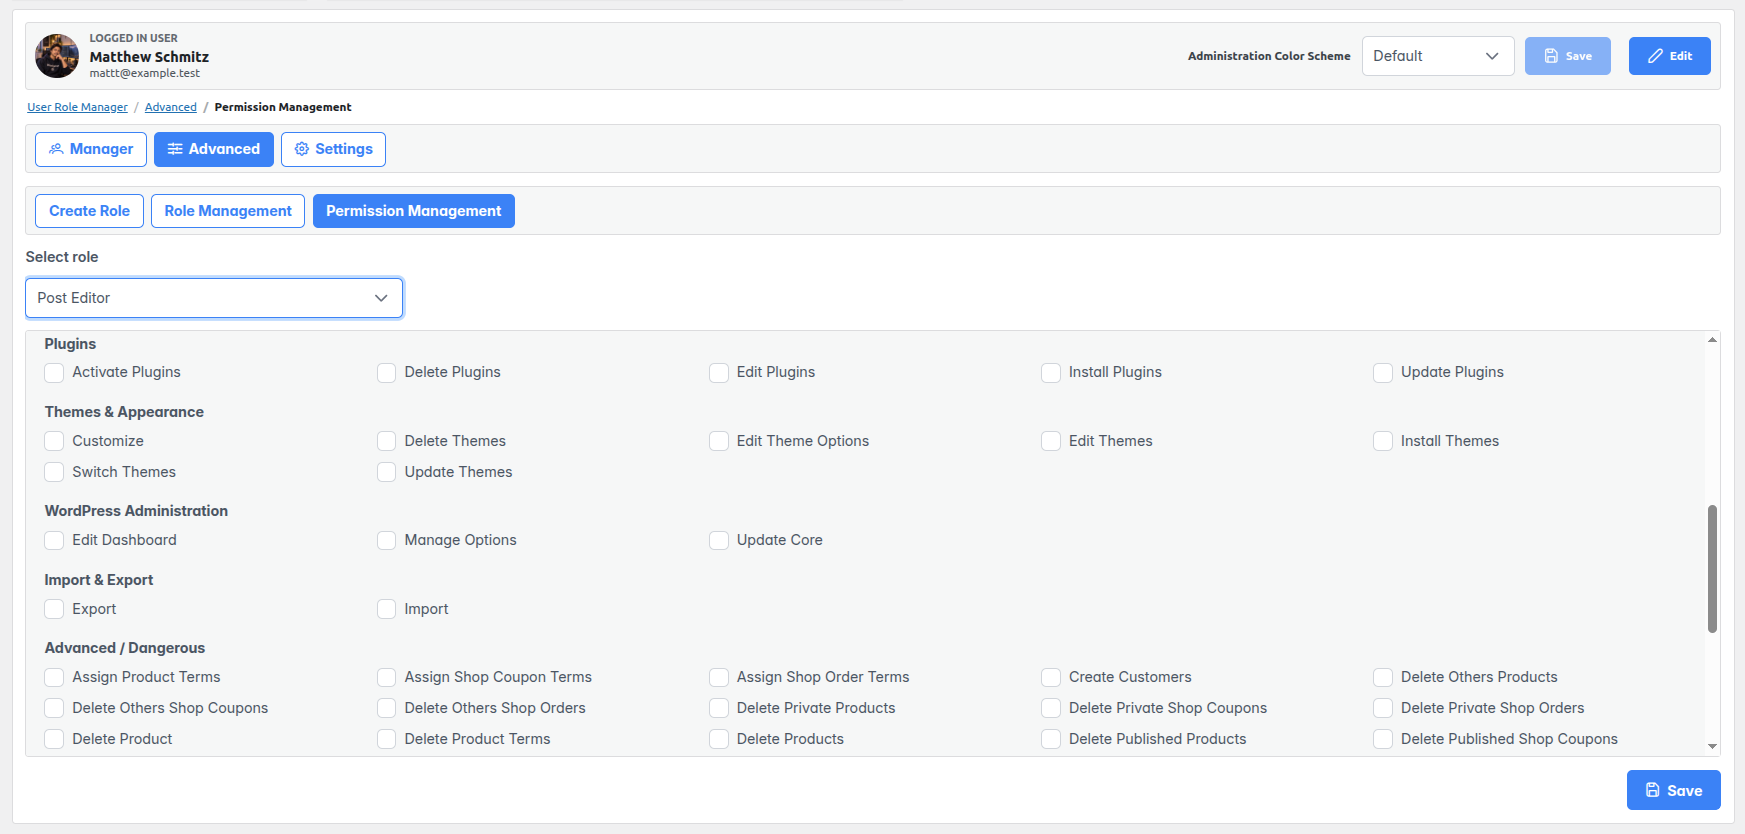Click the permissions list scrollbar thumb
Viewport: 1745px width, 834px height.
click(1712, 569)
